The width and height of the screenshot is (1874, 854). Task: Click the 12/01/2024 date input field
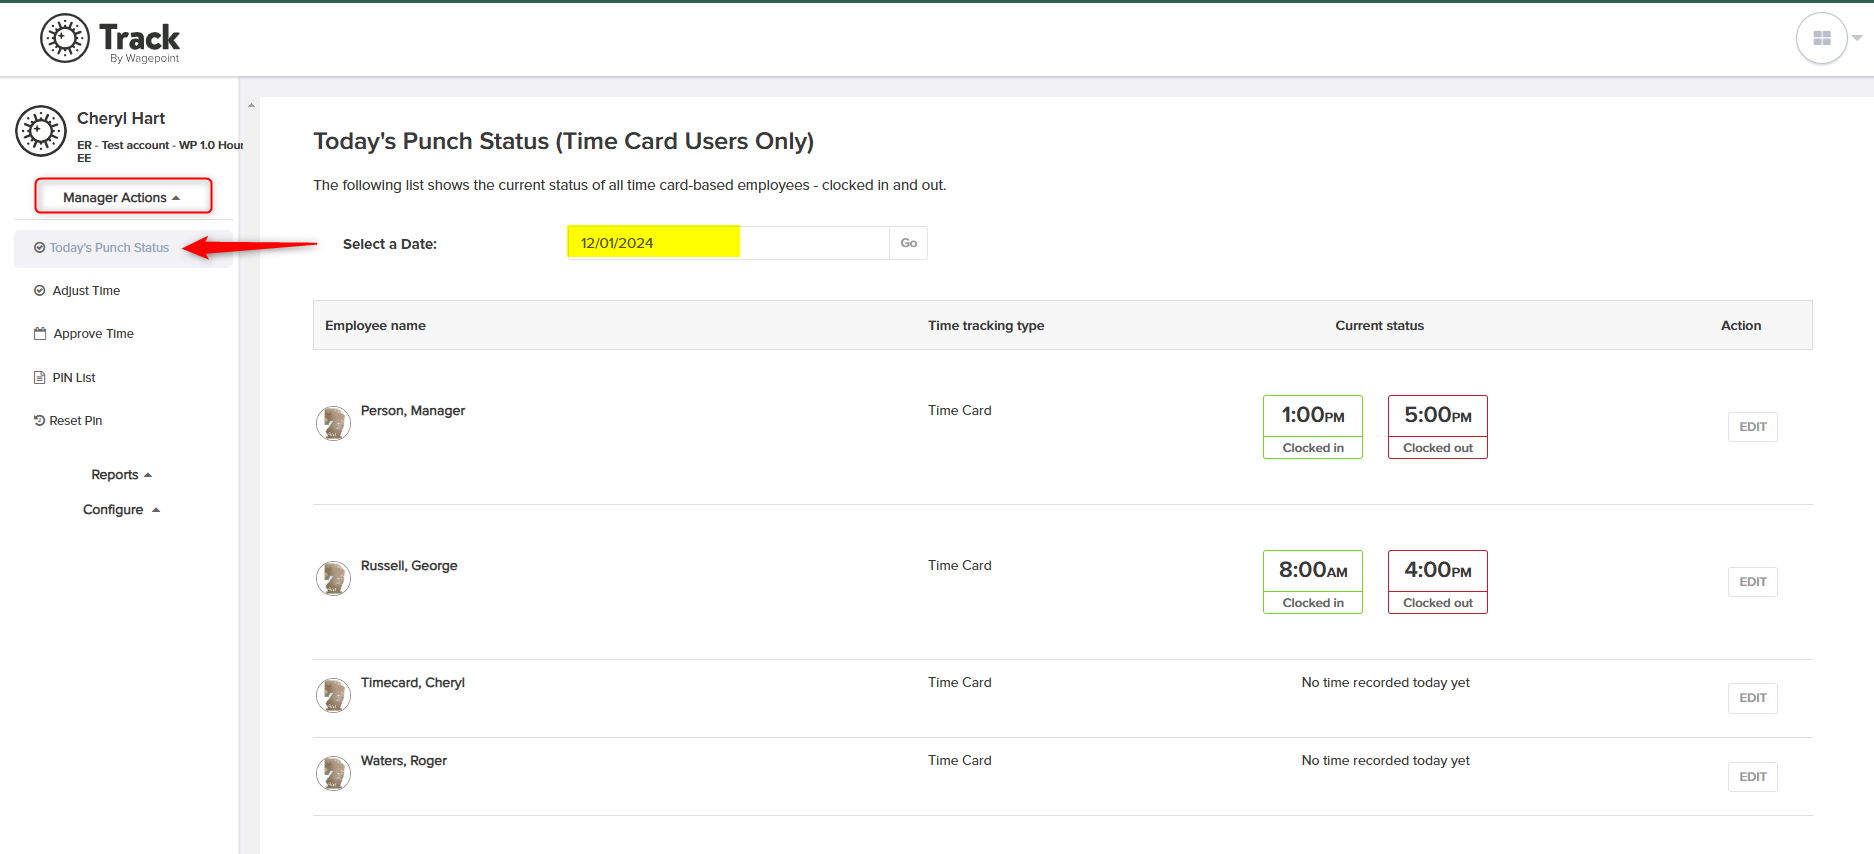(x=728, y=243)
